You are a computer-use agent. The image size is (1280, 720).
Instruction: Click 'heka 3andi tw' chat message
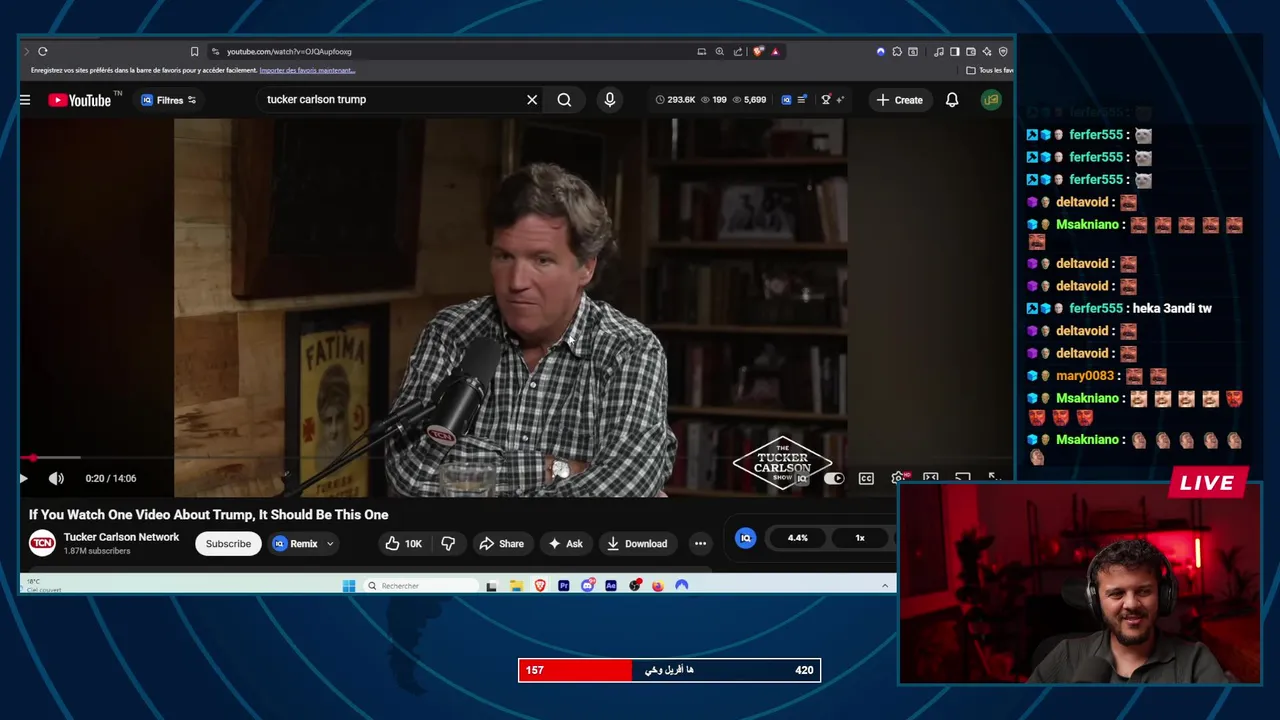[x=1170, y=308]
